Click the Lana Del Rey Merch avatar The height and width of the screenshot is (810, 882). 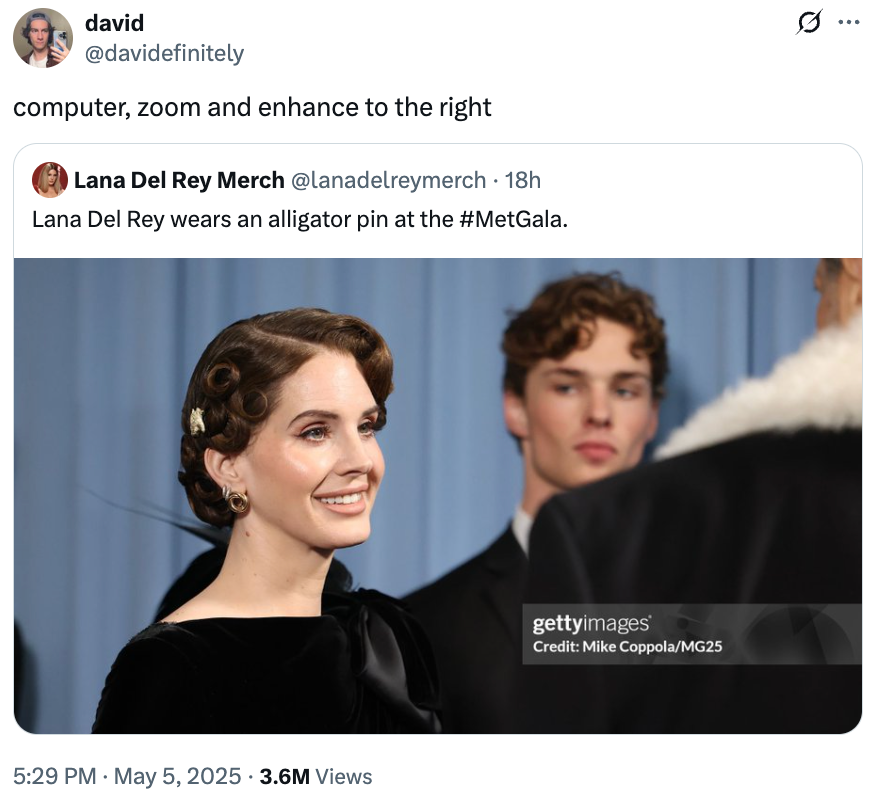coord(50,180)
